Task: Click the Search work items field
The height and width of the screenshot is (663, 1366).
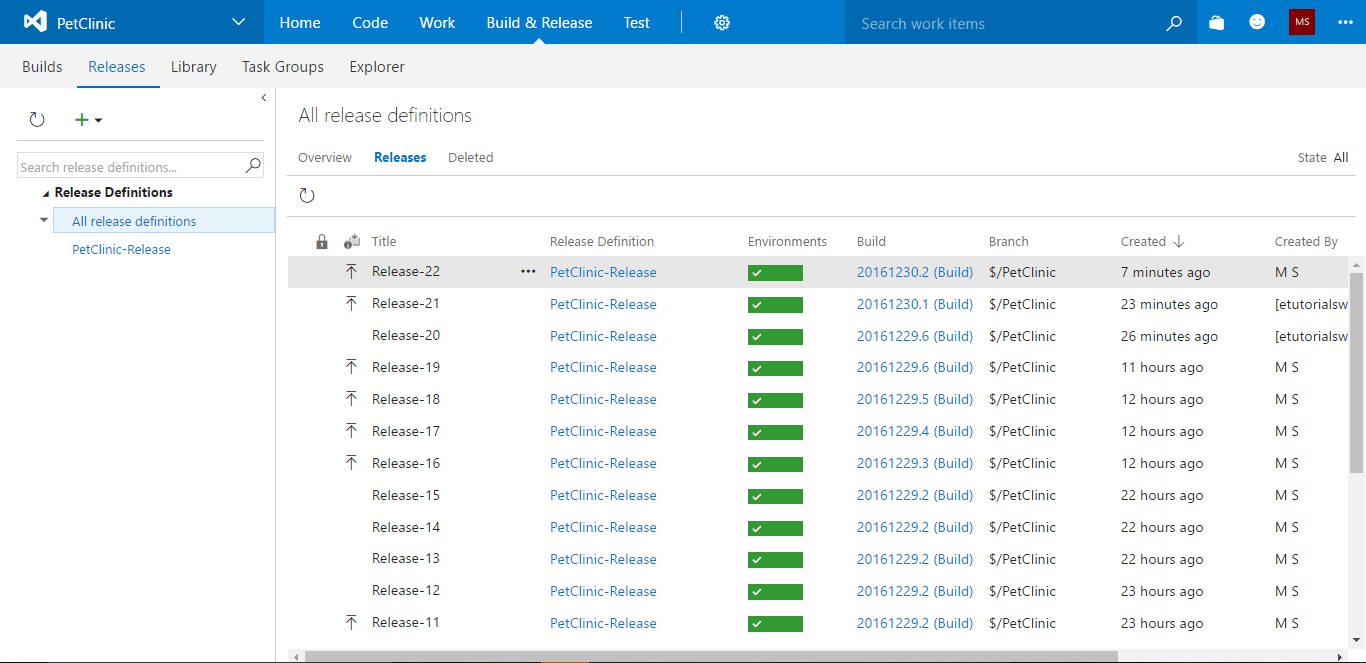Action: 1005,23
